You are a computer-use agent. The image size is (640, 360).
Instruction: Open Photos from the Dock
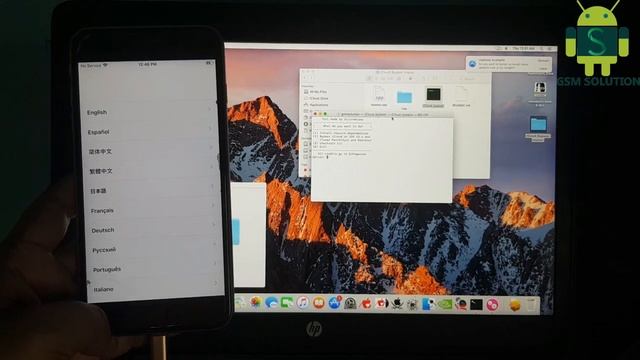tap(256, 302)
